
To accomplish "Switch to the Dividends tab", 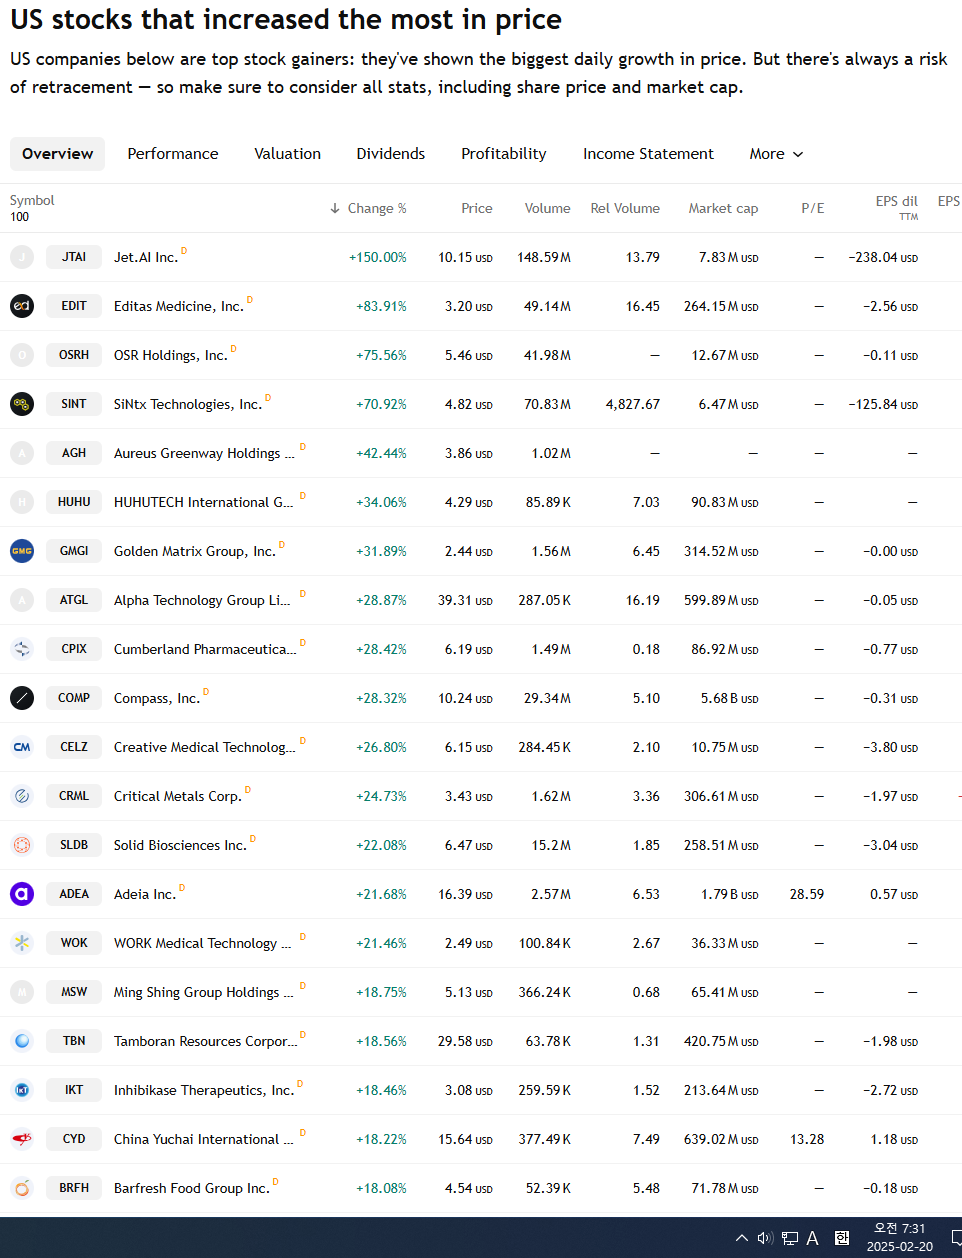I will pyautogui.click(x=391, y=154).
